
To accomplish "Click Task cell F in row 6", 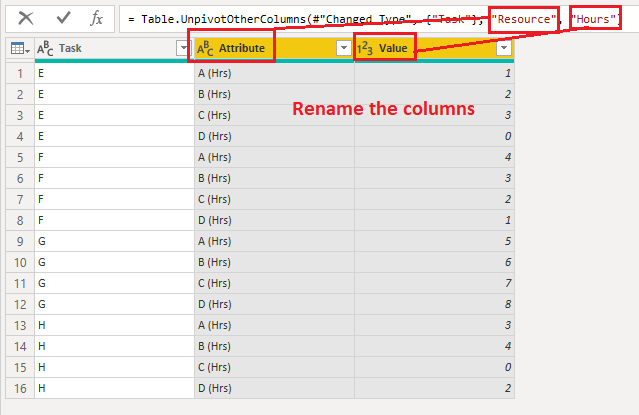I will (115, 178).
